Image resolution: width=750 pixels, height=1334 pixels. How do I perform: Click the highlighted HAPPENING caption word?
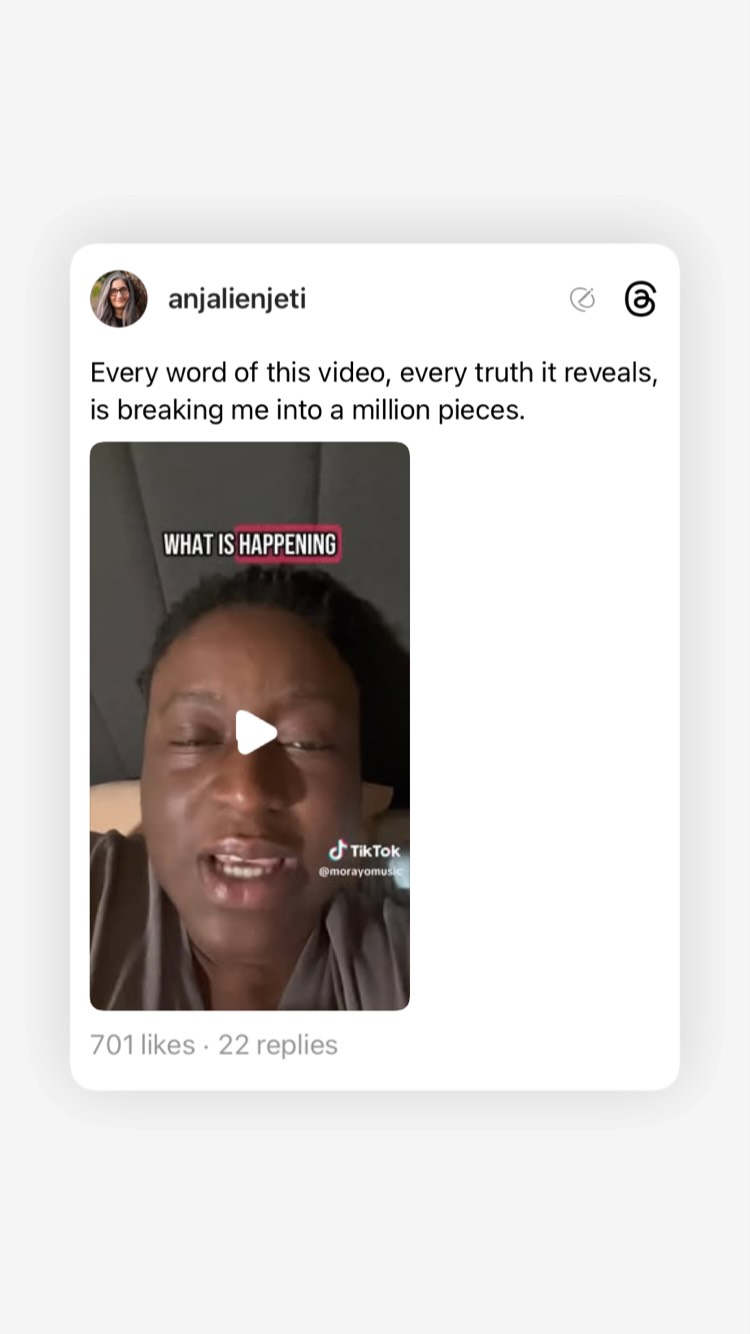[x=288, y=544]
